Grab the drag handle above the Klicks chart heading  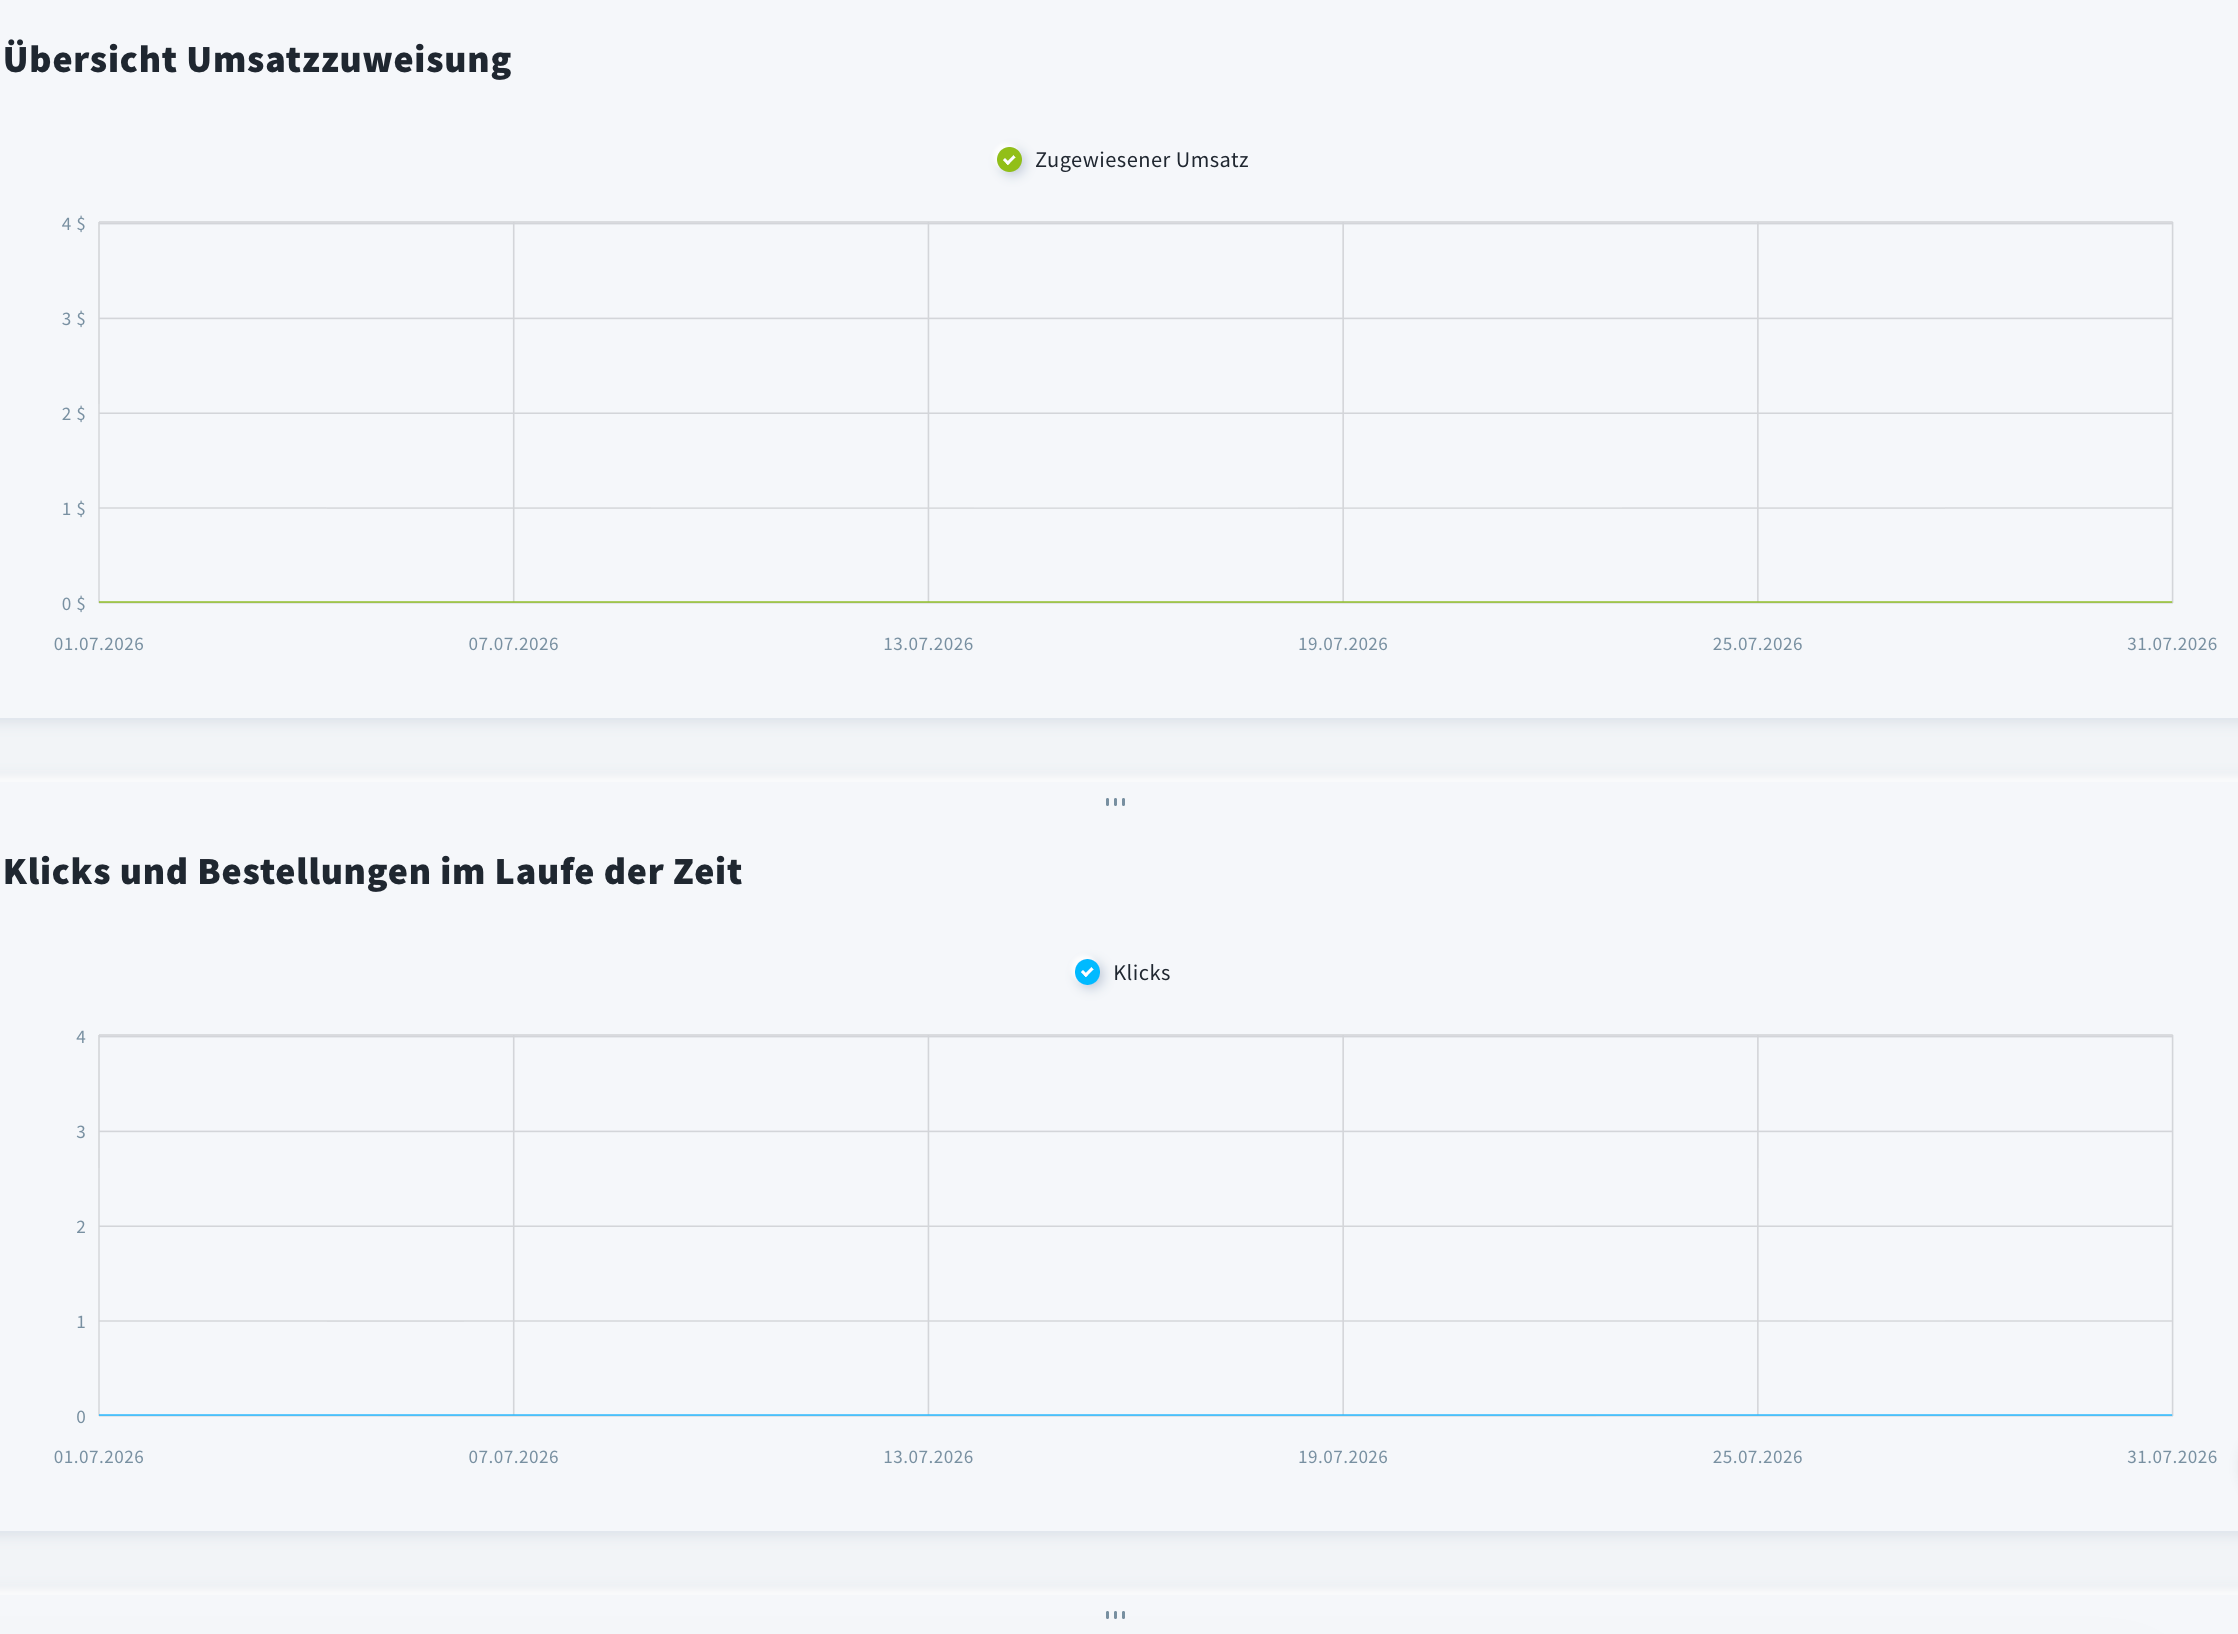coord(1116,802)
